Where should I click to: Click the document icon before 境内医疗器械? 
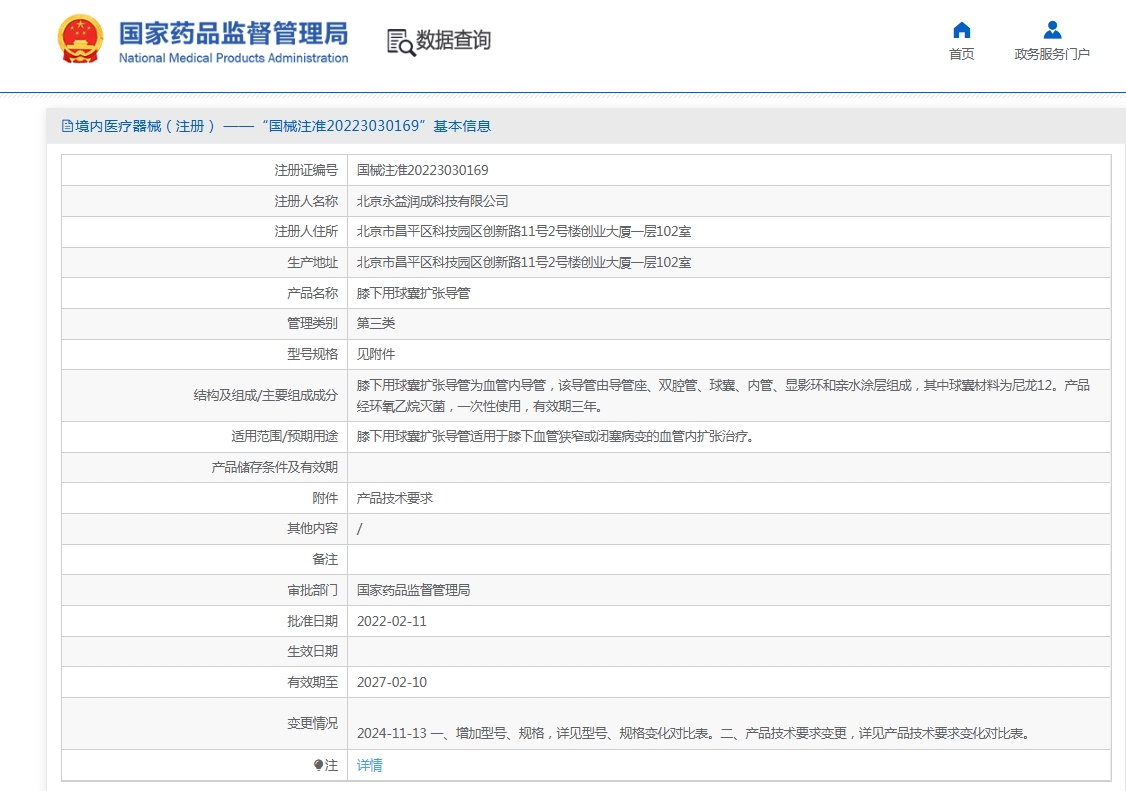[x=67, y=126]
